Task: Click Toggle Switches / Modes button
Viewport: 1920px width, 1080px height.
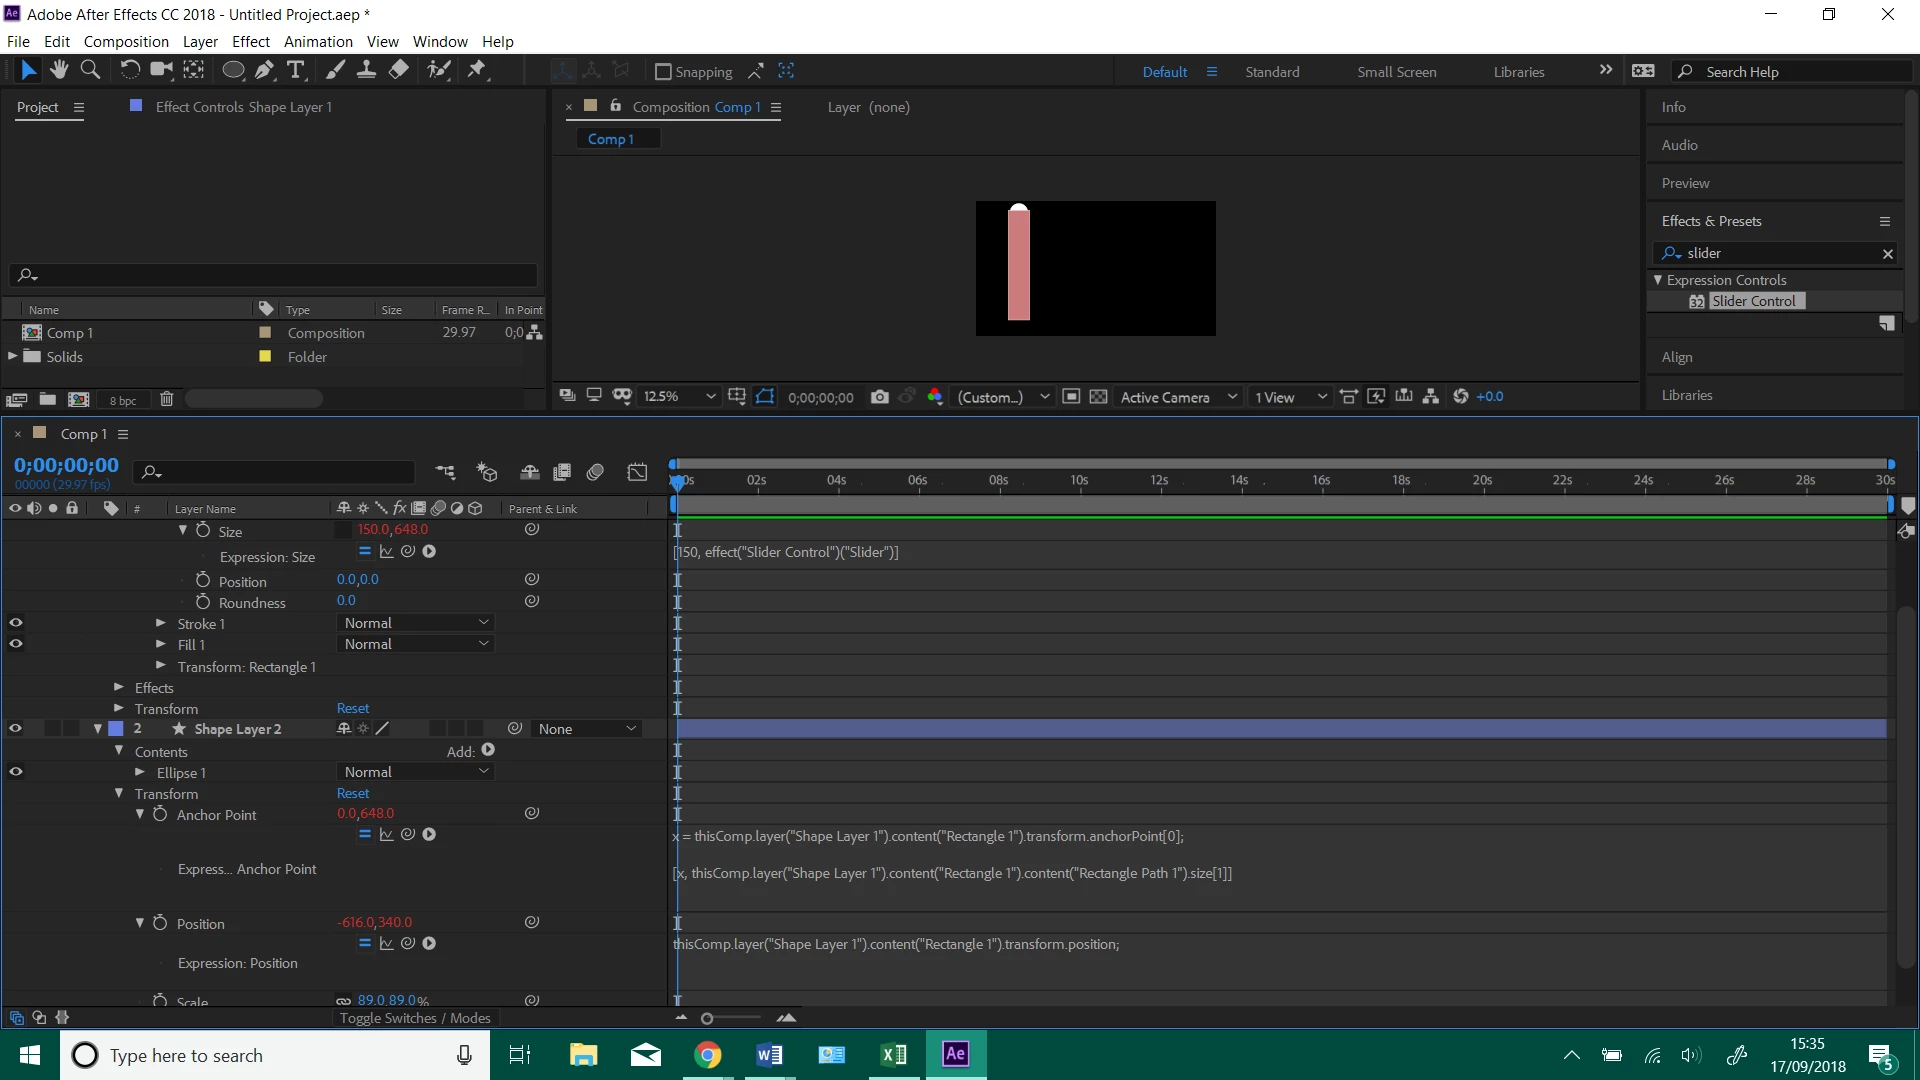Action: point(415,1018)
